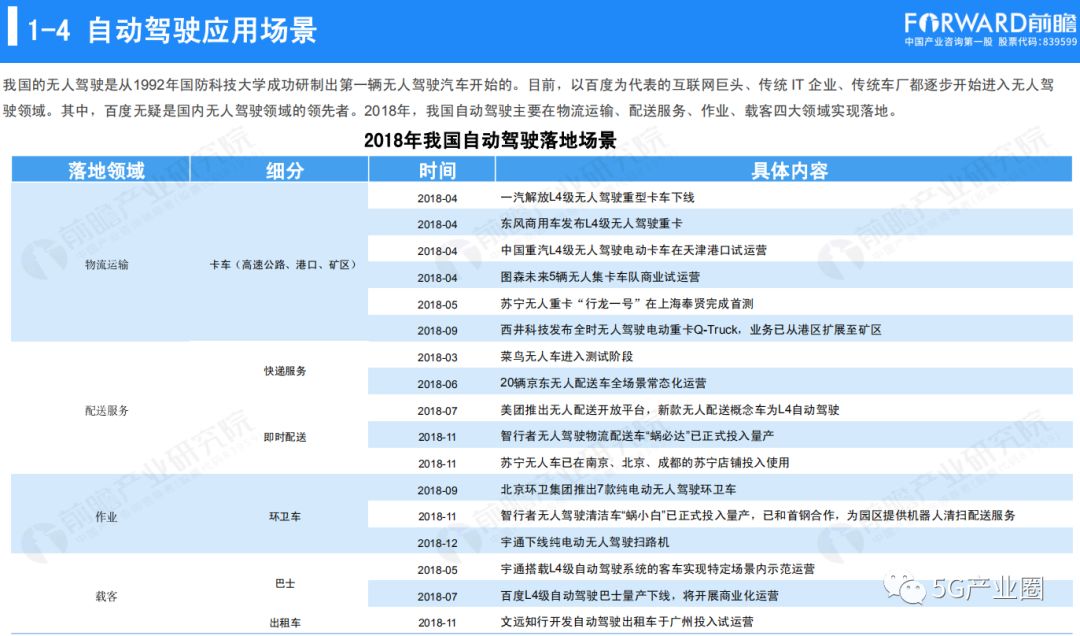The height and width of the screenshot is (636, 1080).
Task: Click row 百度L4级自动驾驶巴士量产下线
Action: (639, 595)
